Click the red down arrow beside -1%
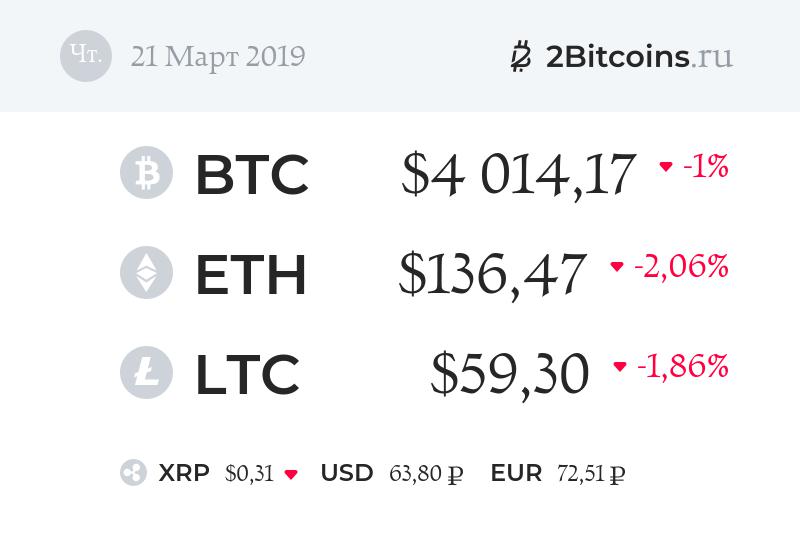Image resolution: width=800 pixels, height=540 pixels. 666,167
